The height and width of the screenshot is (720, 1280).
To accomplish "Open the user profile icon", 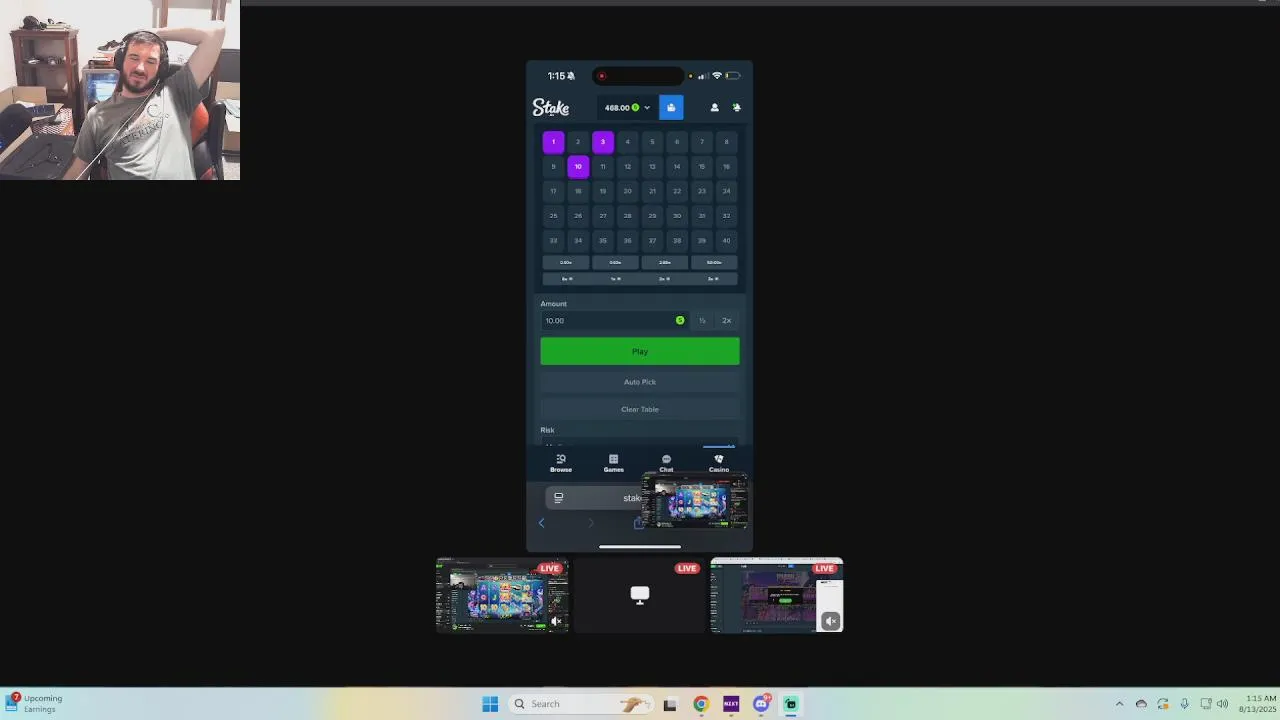I will [714, 107].
